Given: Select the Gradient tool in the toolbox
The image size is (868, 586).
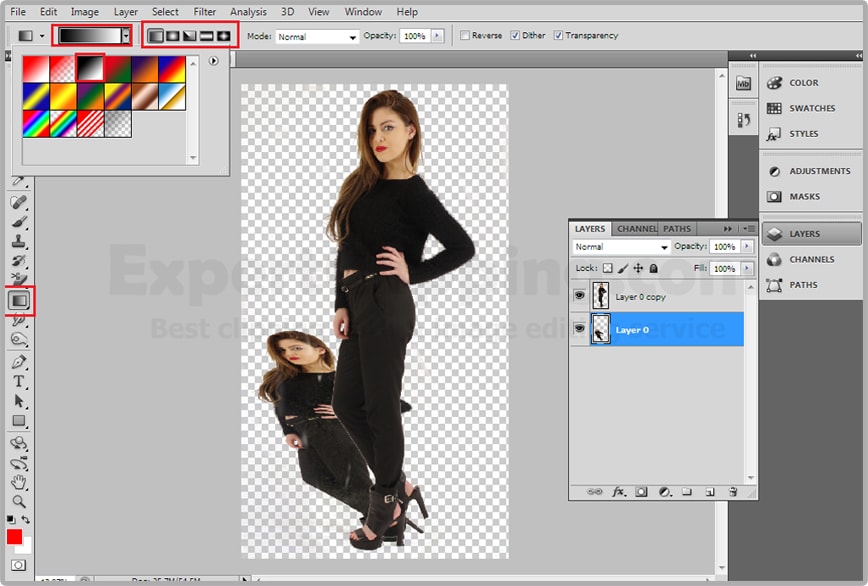Looking at the screenshot, I should 19,300.
